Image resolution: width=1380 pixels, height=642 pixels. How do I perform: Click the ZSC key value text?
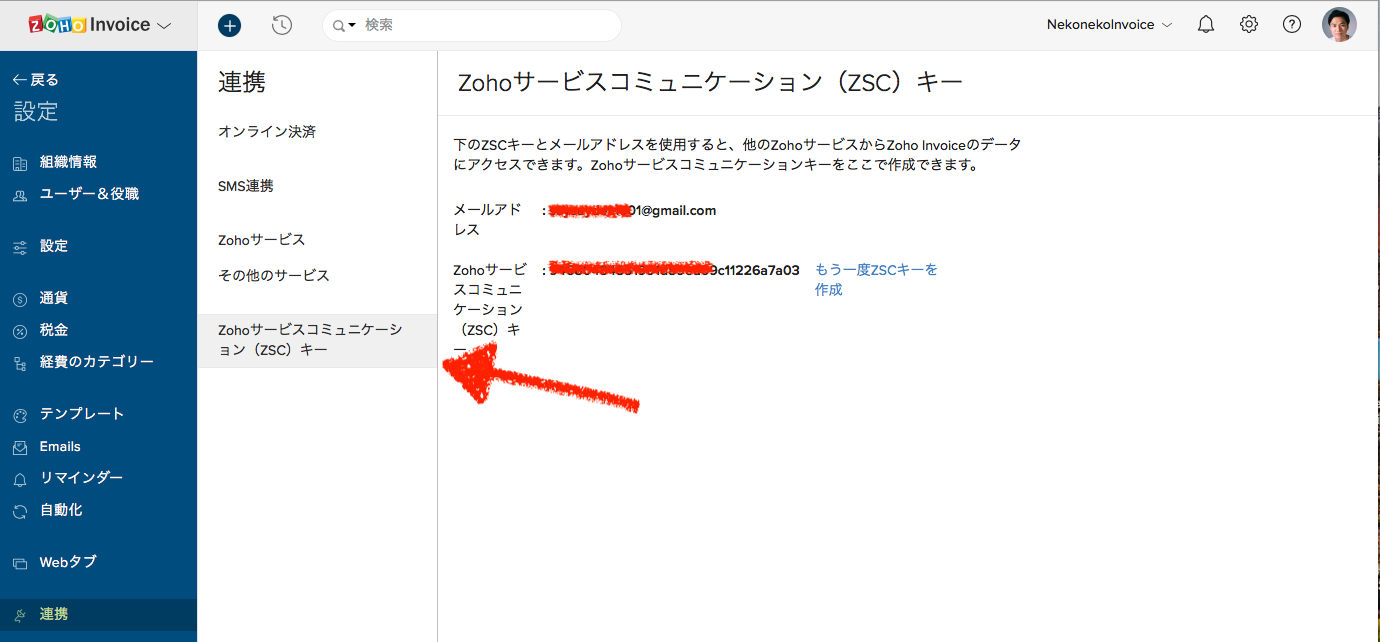[x=675, y=270]
